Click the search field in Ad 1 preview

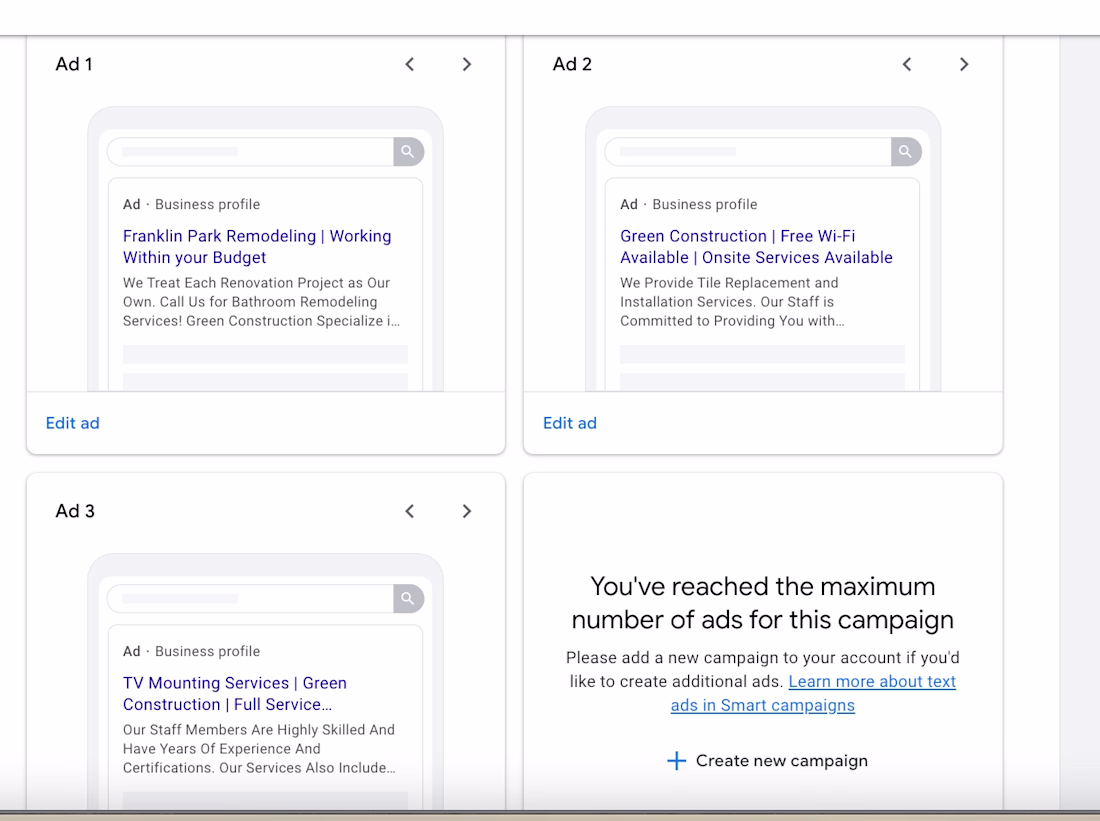[250, 152]
